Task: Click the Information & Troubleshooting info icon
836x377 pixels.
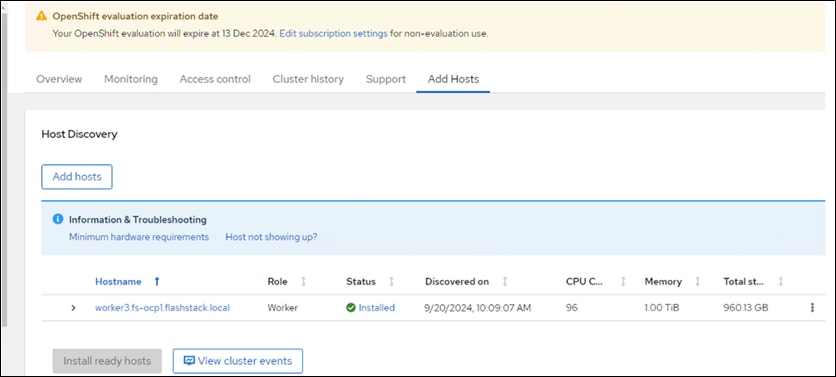Action: click(58, 219)
